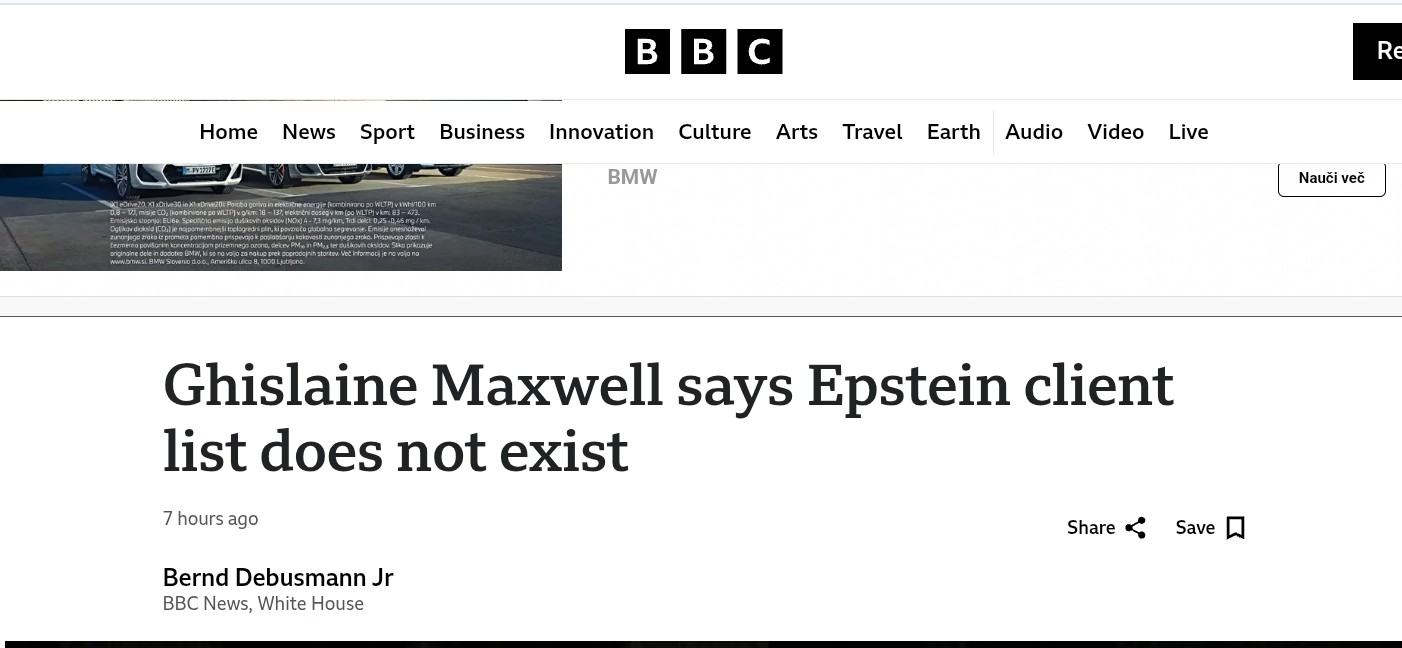Image resolution: width=1402 pixels, height=648 pixels.
Task: Select Business in the navigation bar
Action: (481, 132)
